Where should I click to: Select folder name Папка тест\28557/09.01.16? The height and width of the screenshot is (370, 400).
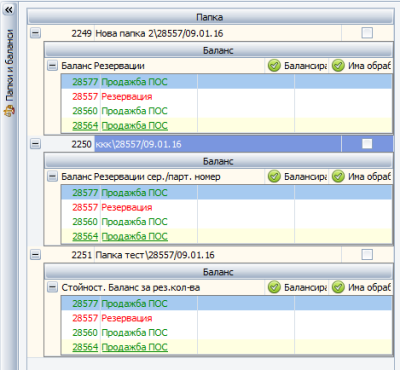155,255
